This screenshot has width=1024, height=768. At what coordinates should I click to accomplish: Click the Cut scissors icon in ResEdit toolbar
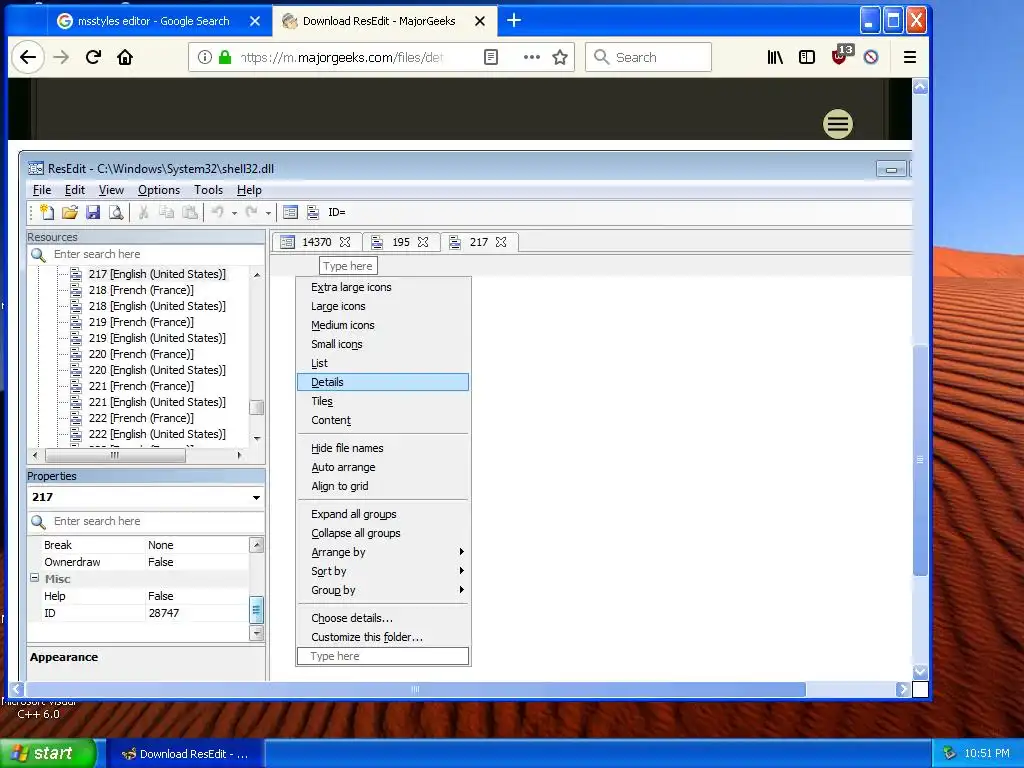144,212
